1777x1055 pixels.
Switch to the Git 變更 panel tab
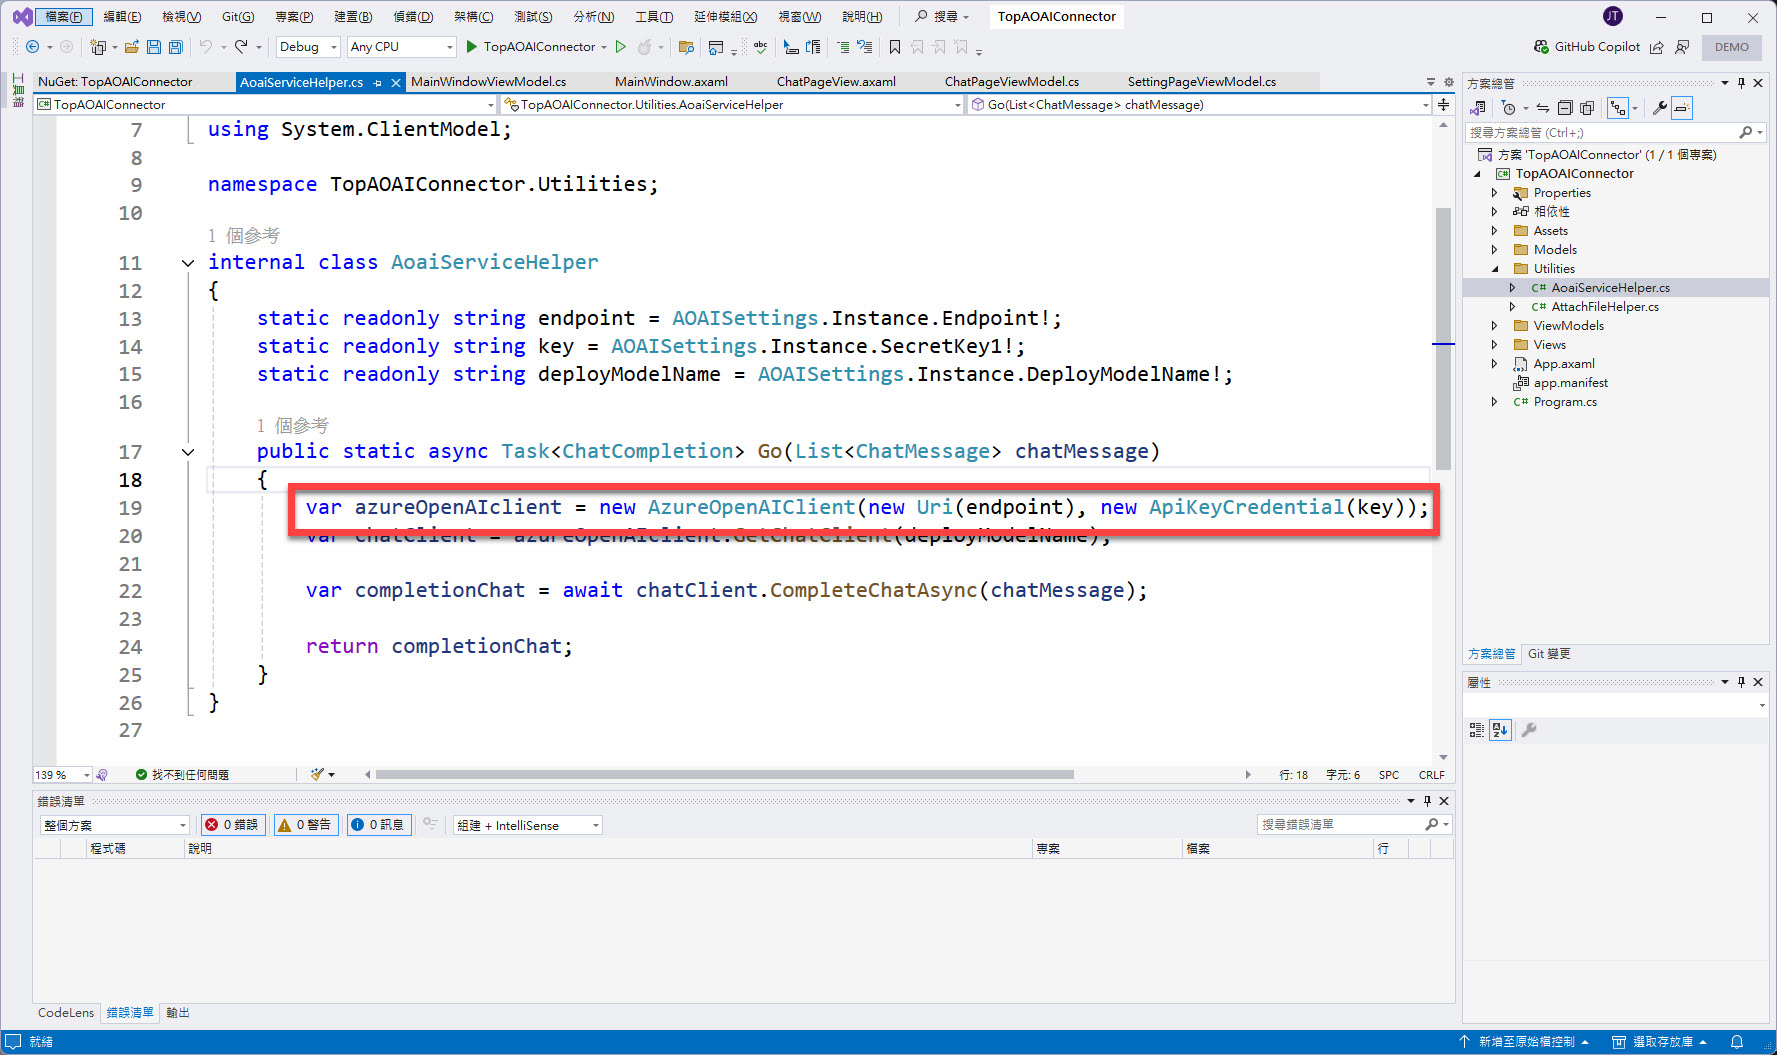pos(1549,654)
